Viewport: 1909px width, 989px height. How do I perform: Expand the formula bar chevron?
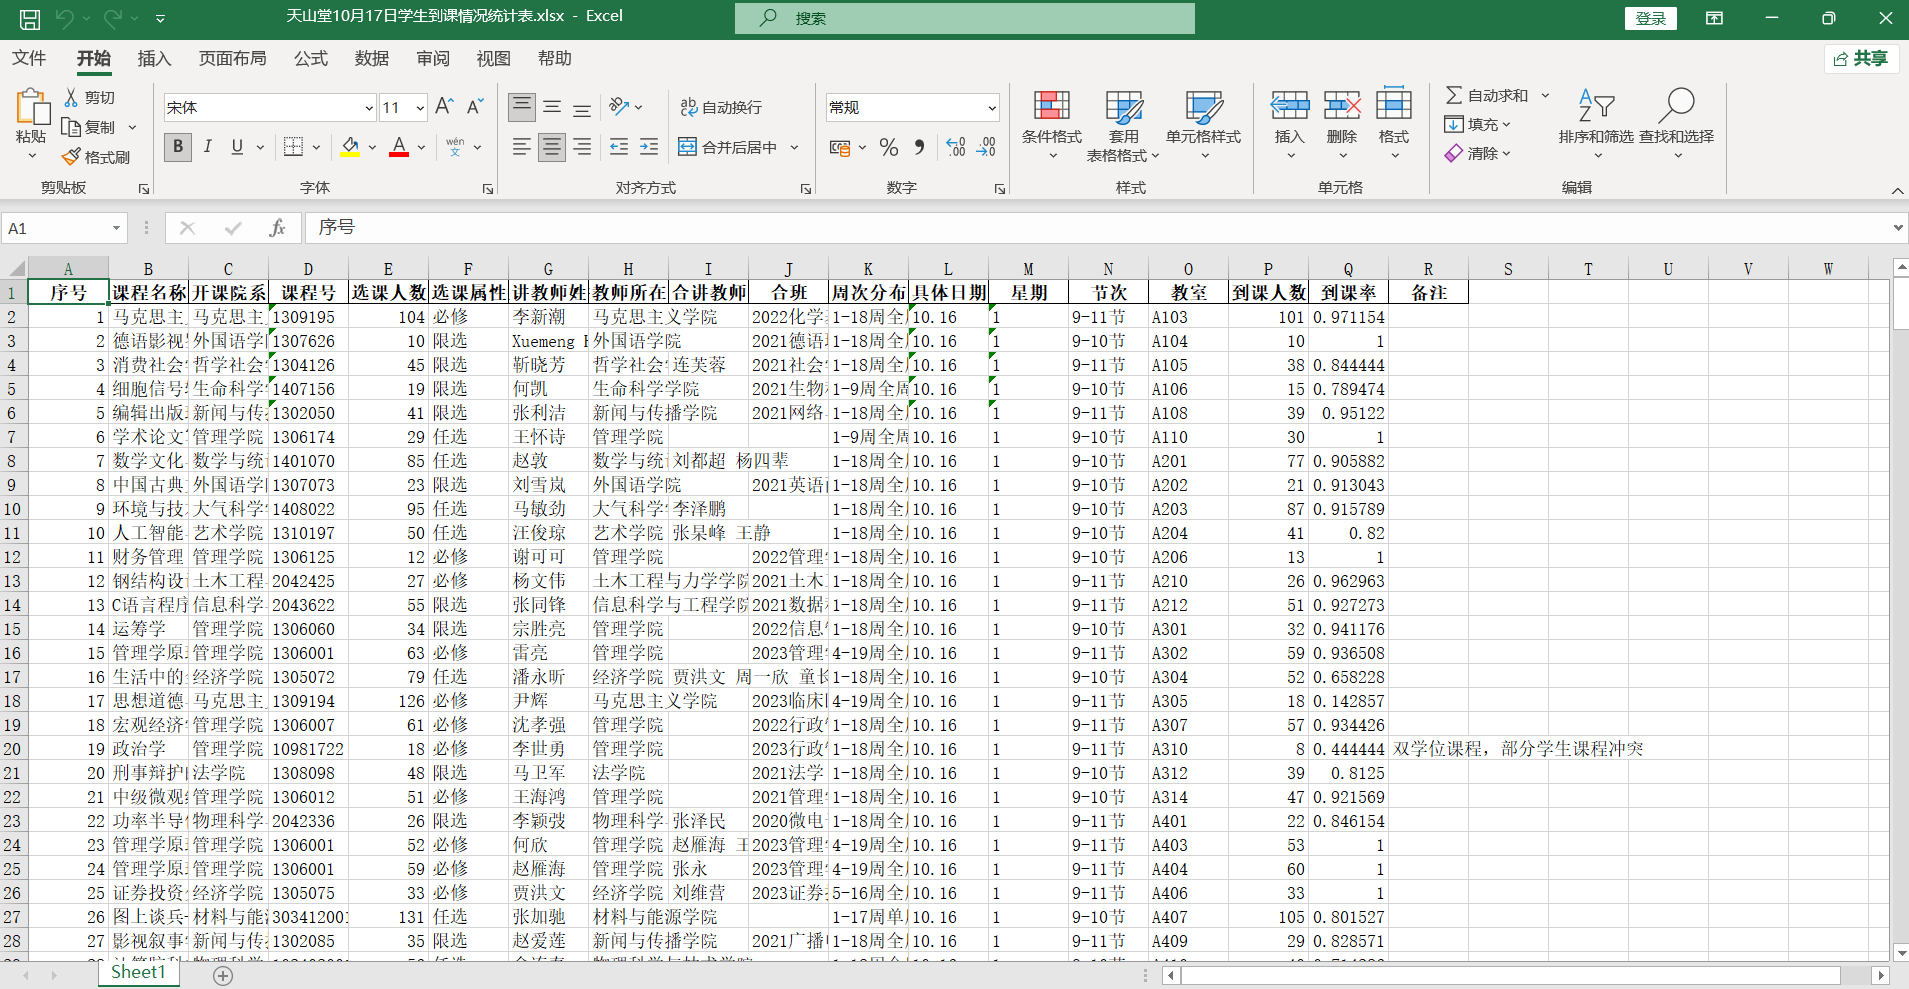point(1897,228)
